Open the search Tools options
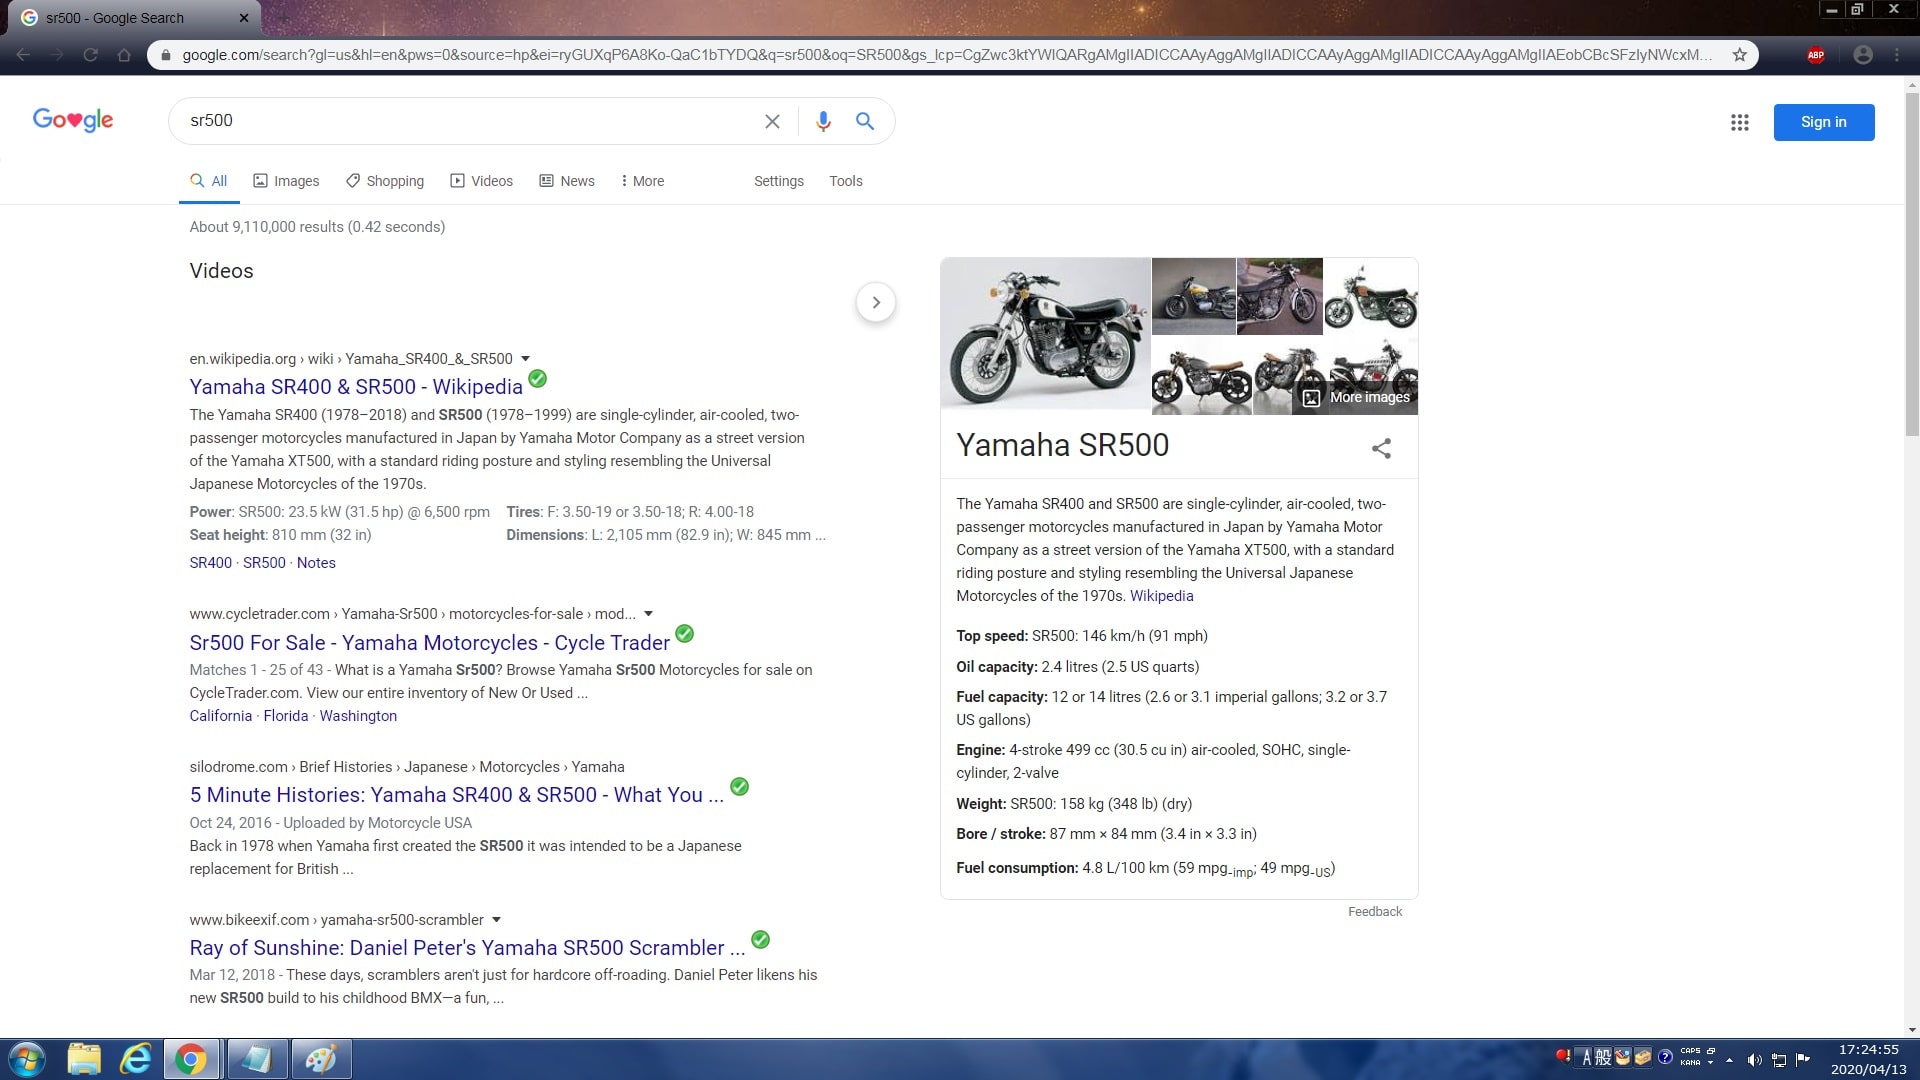The width and height of the screenshot is (1920, 1080). click(x=845, y=181)
